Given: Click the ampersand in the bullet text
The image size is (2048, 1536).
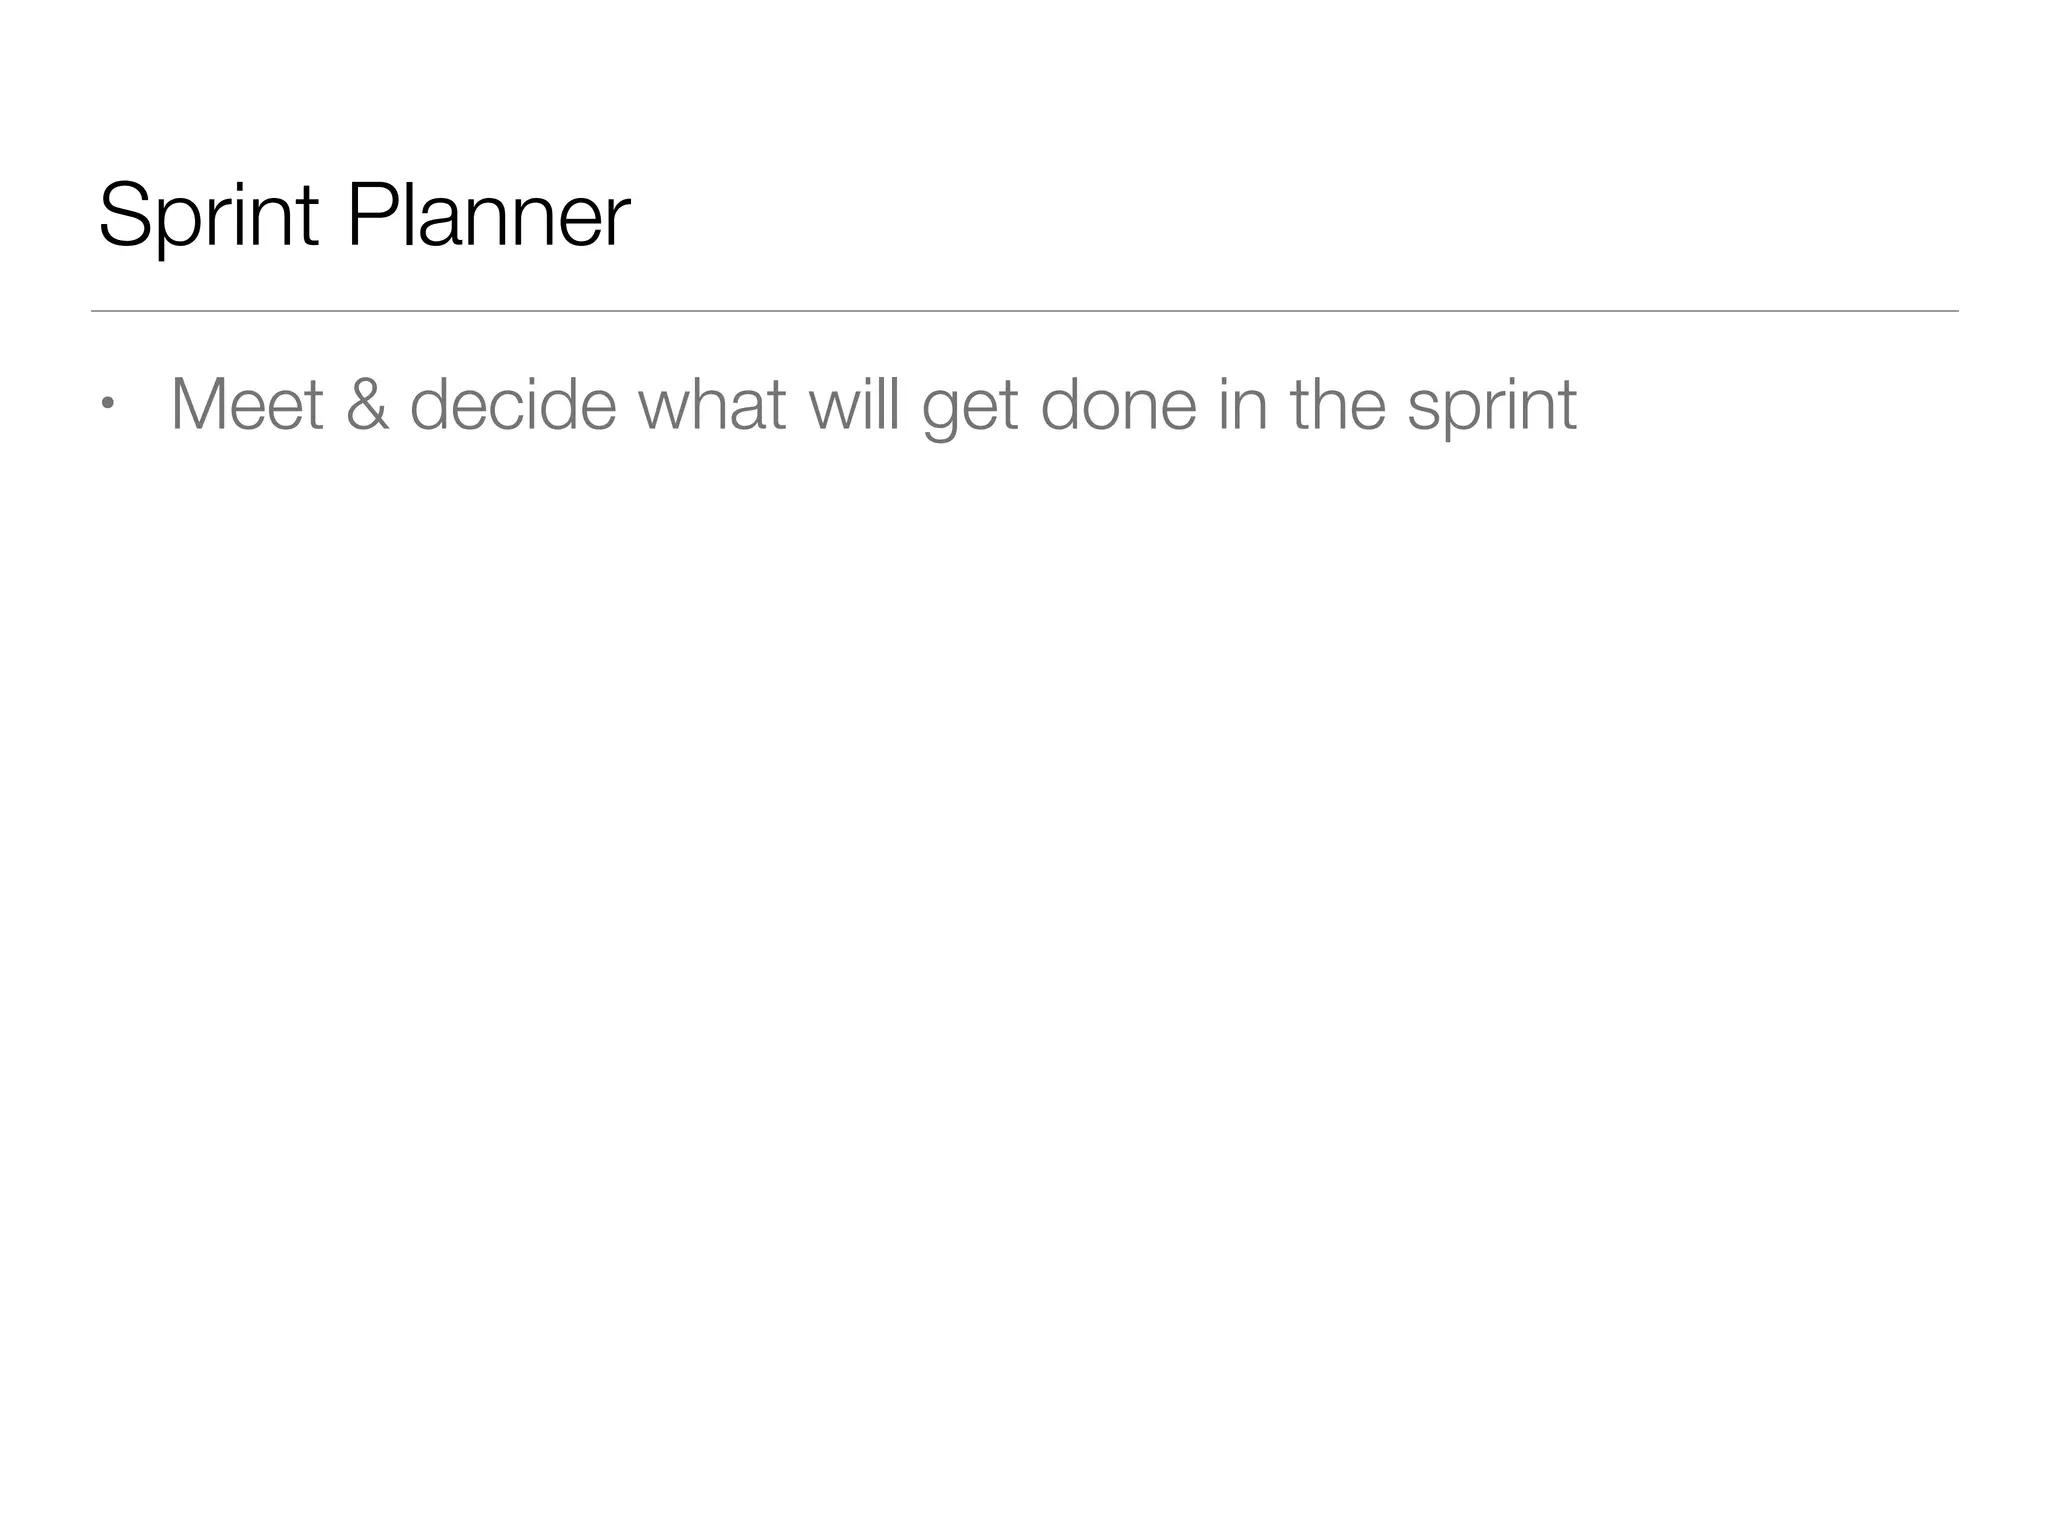Looking at the screenshot, I should click(367, 405).
